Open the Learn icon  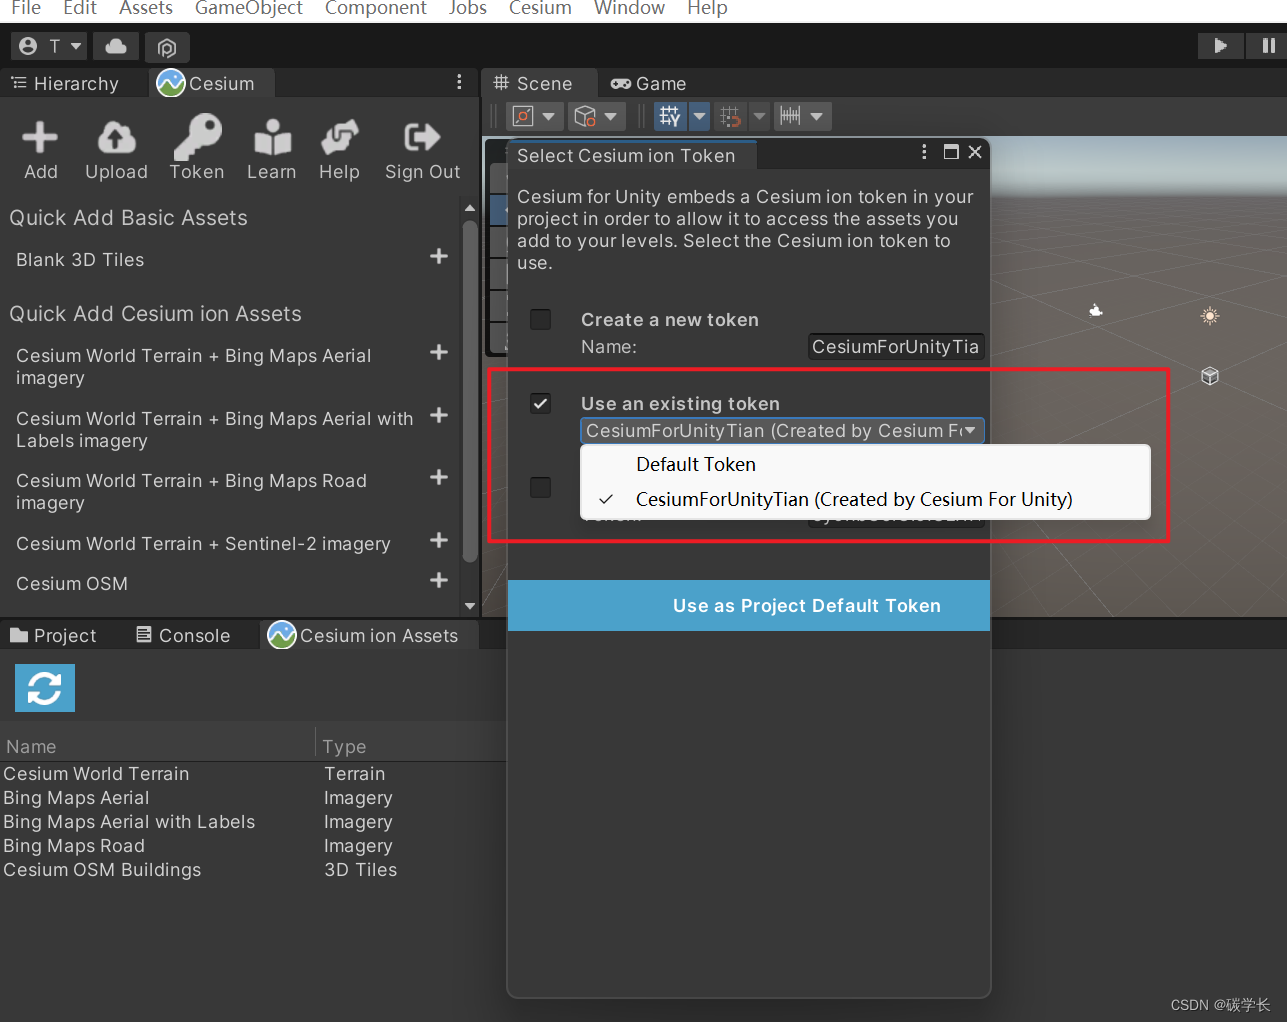pyautogui.click(x=272, y=138)
